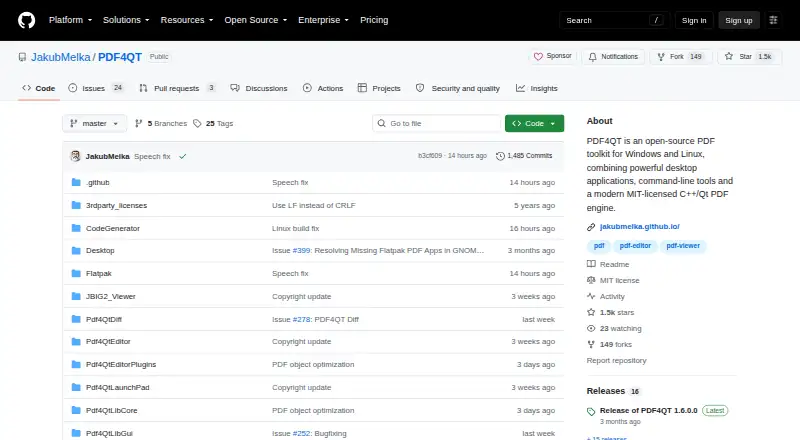The height and width of the screenshot is (440, 800).
Task: Click the Go to file field
Action: 437,124
